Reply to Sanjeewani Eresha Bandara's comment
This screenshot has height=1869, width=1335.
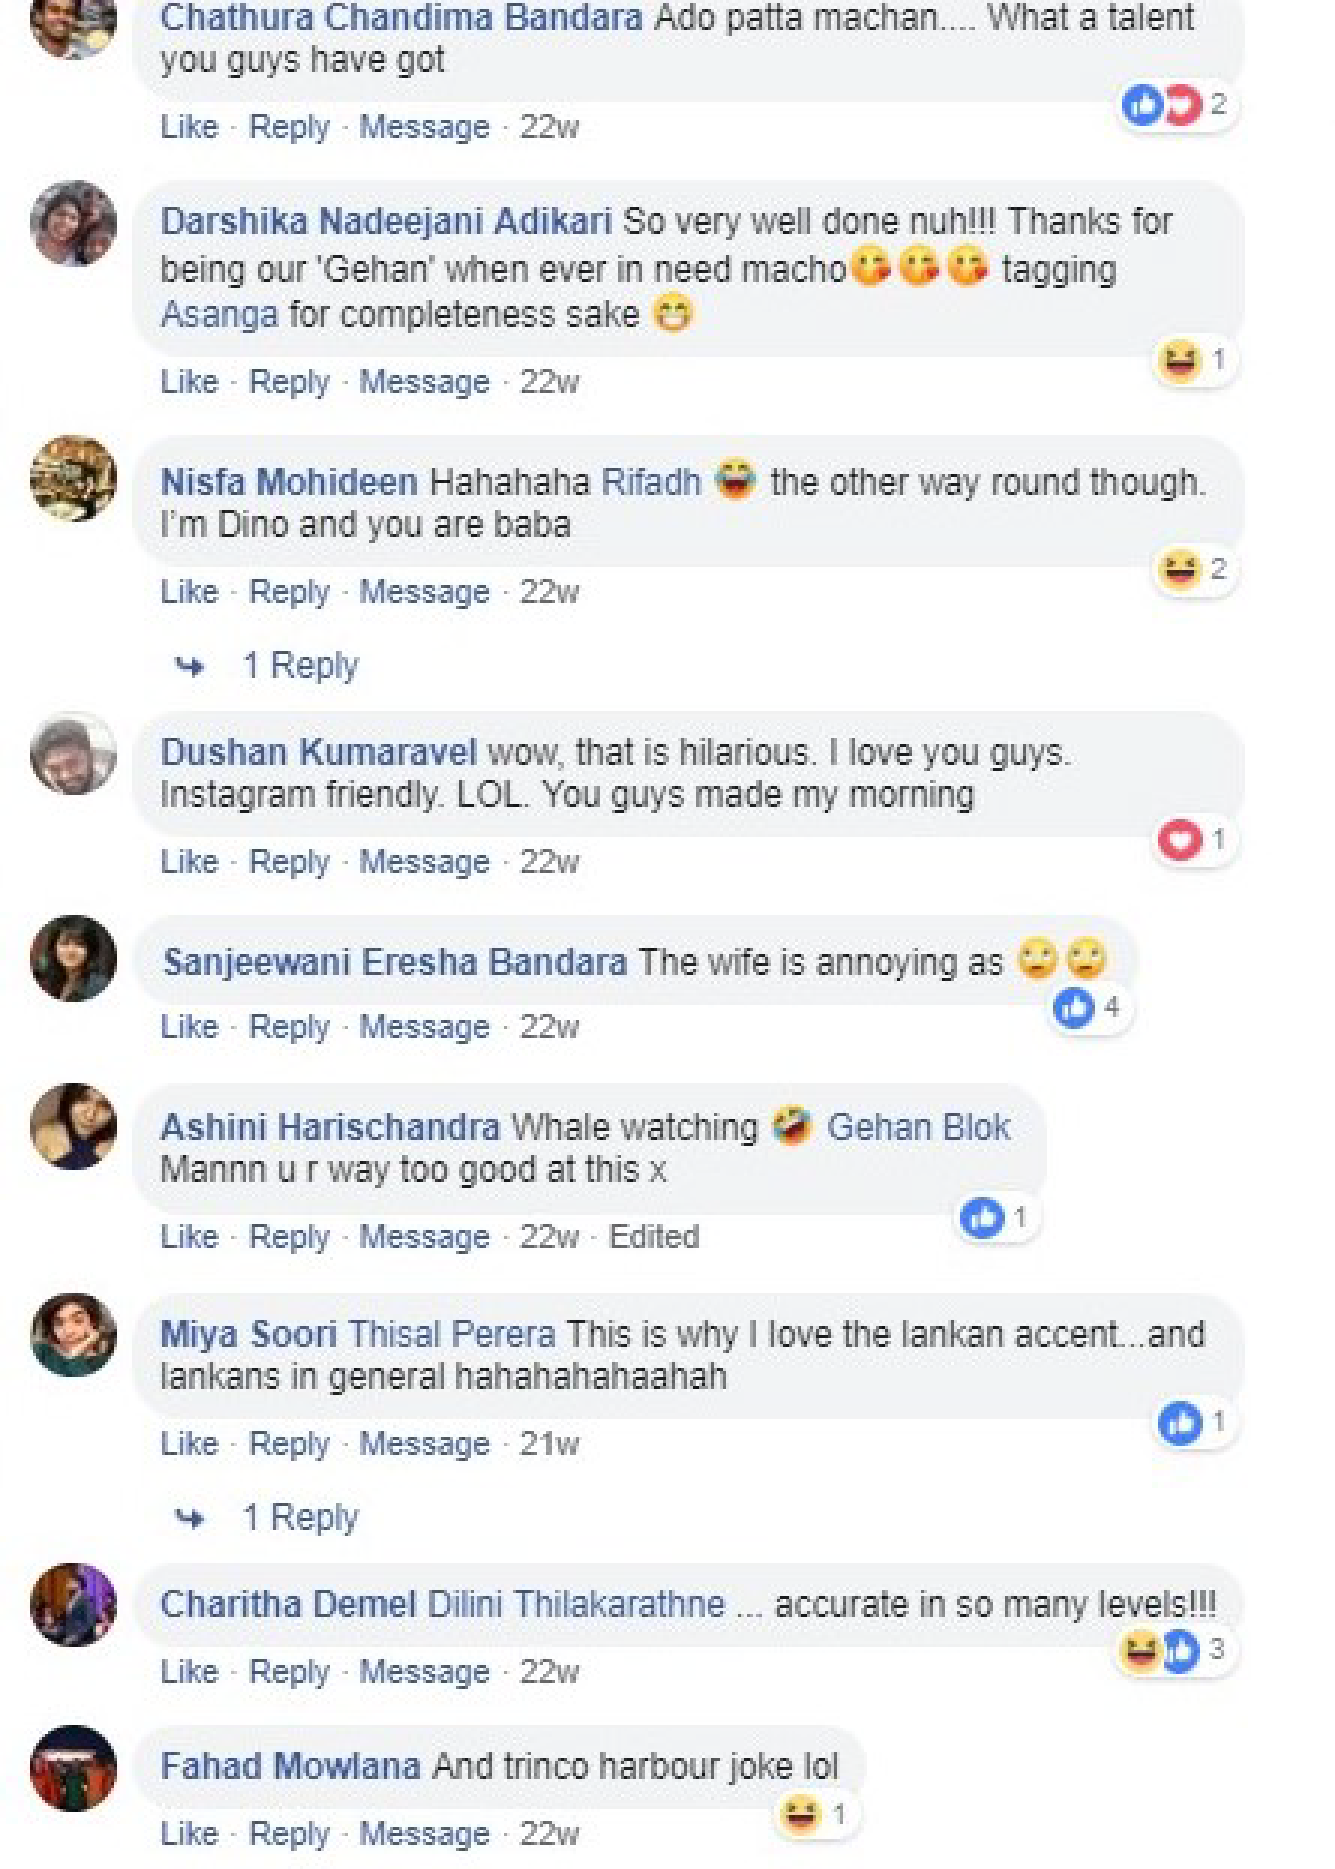[x=289, y=1027]
